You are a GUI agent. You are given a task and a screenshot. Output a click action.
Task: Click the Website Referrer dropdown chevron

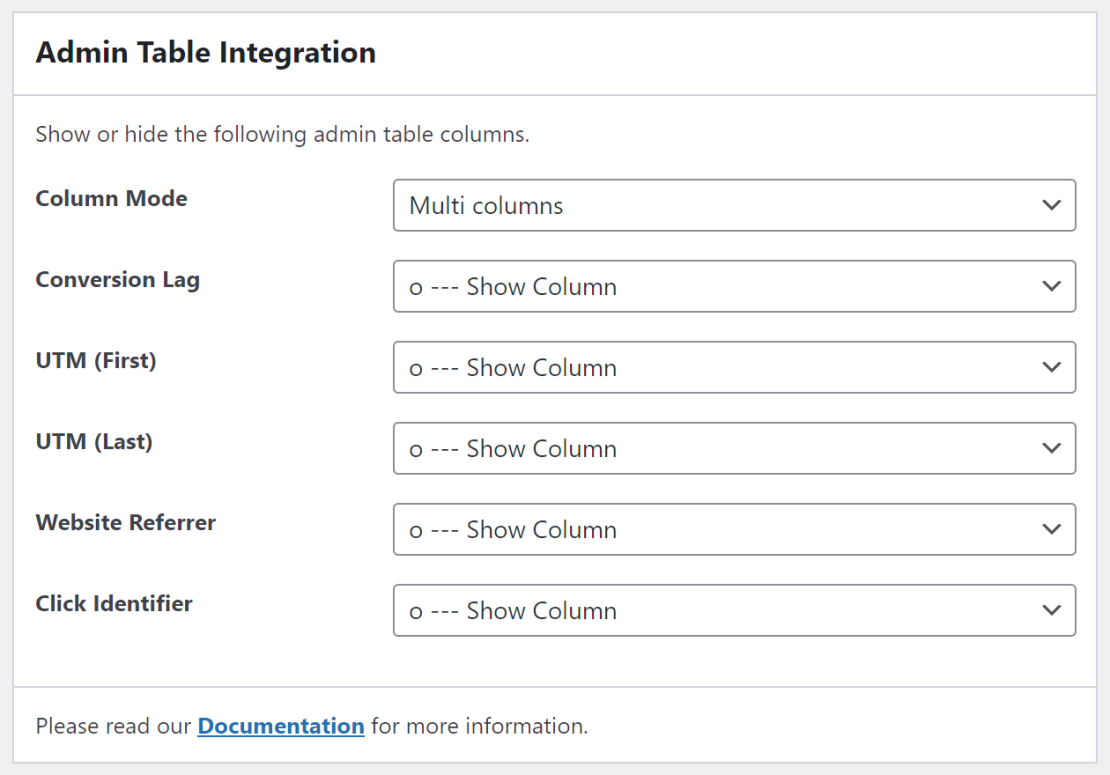click(1051, 529)
